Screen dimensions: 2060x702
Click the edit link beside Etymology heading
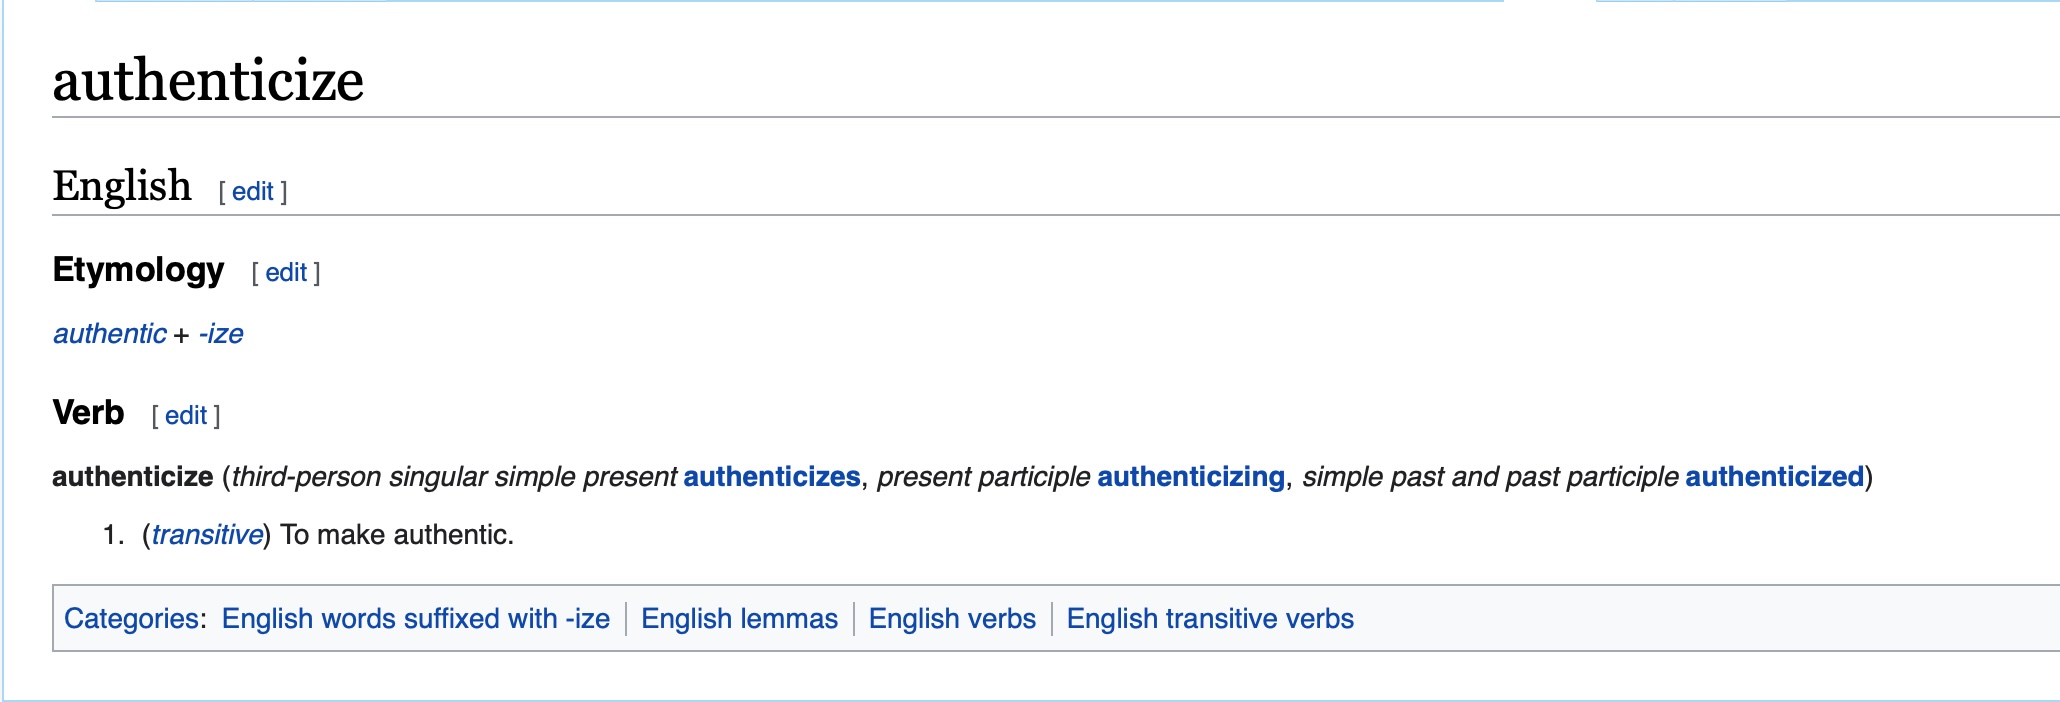pos(286,272)
